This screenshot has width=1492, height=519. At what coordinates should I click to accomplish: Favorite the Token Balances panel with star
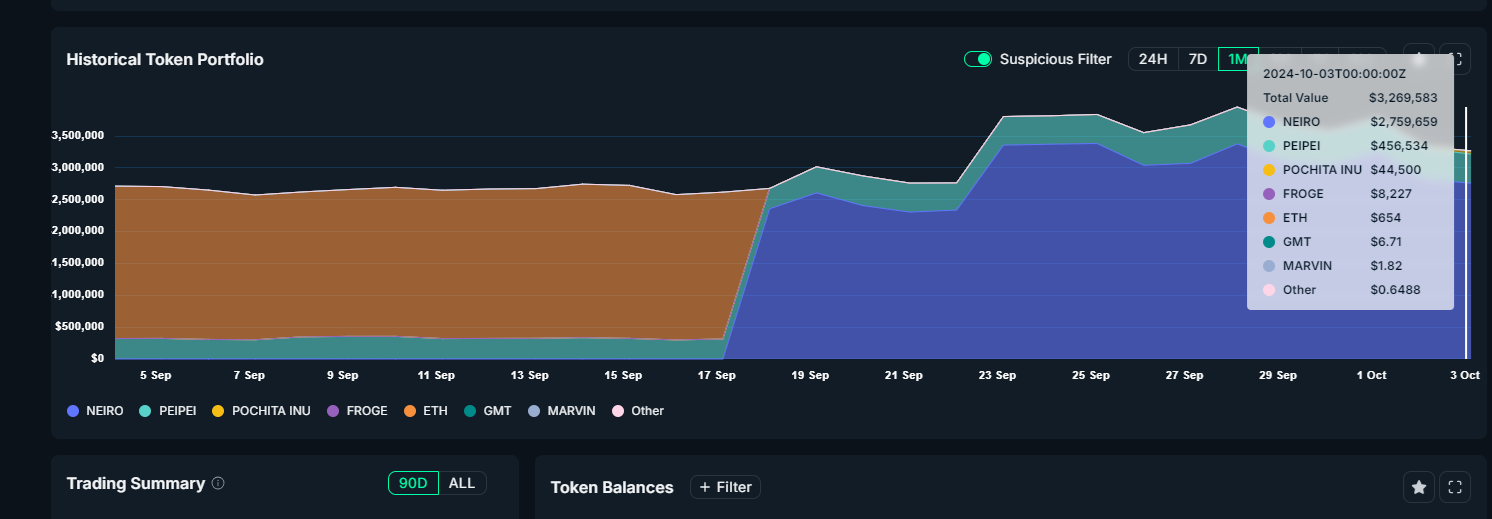tap(1418, 487)
